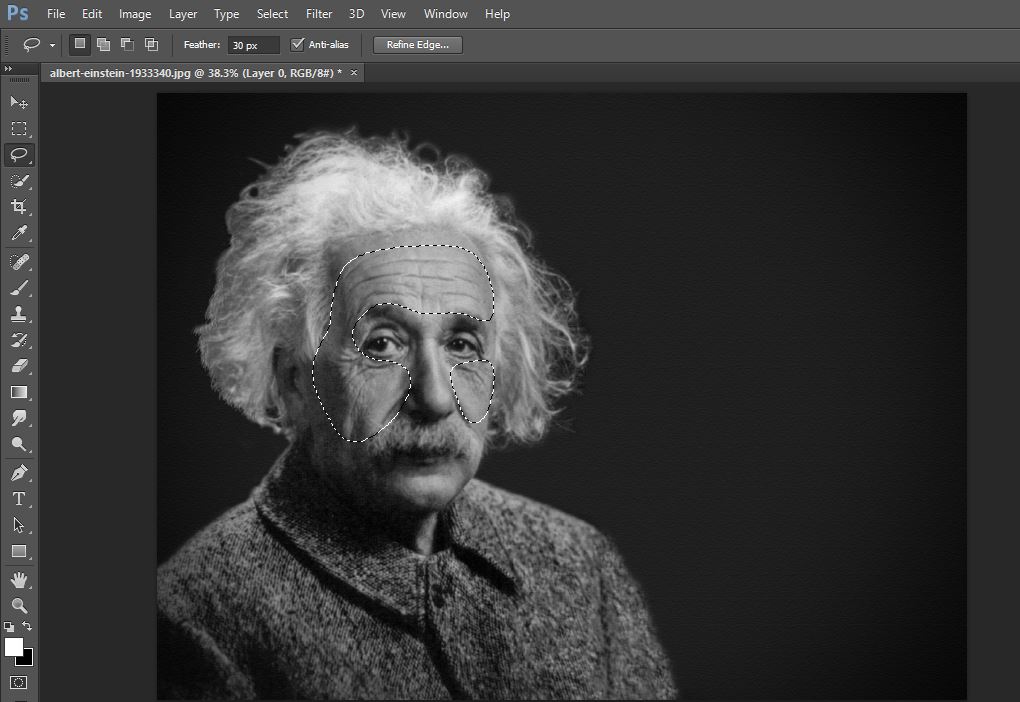Open the Lasso tool preset picker arrow

click(x=52, y=45)
